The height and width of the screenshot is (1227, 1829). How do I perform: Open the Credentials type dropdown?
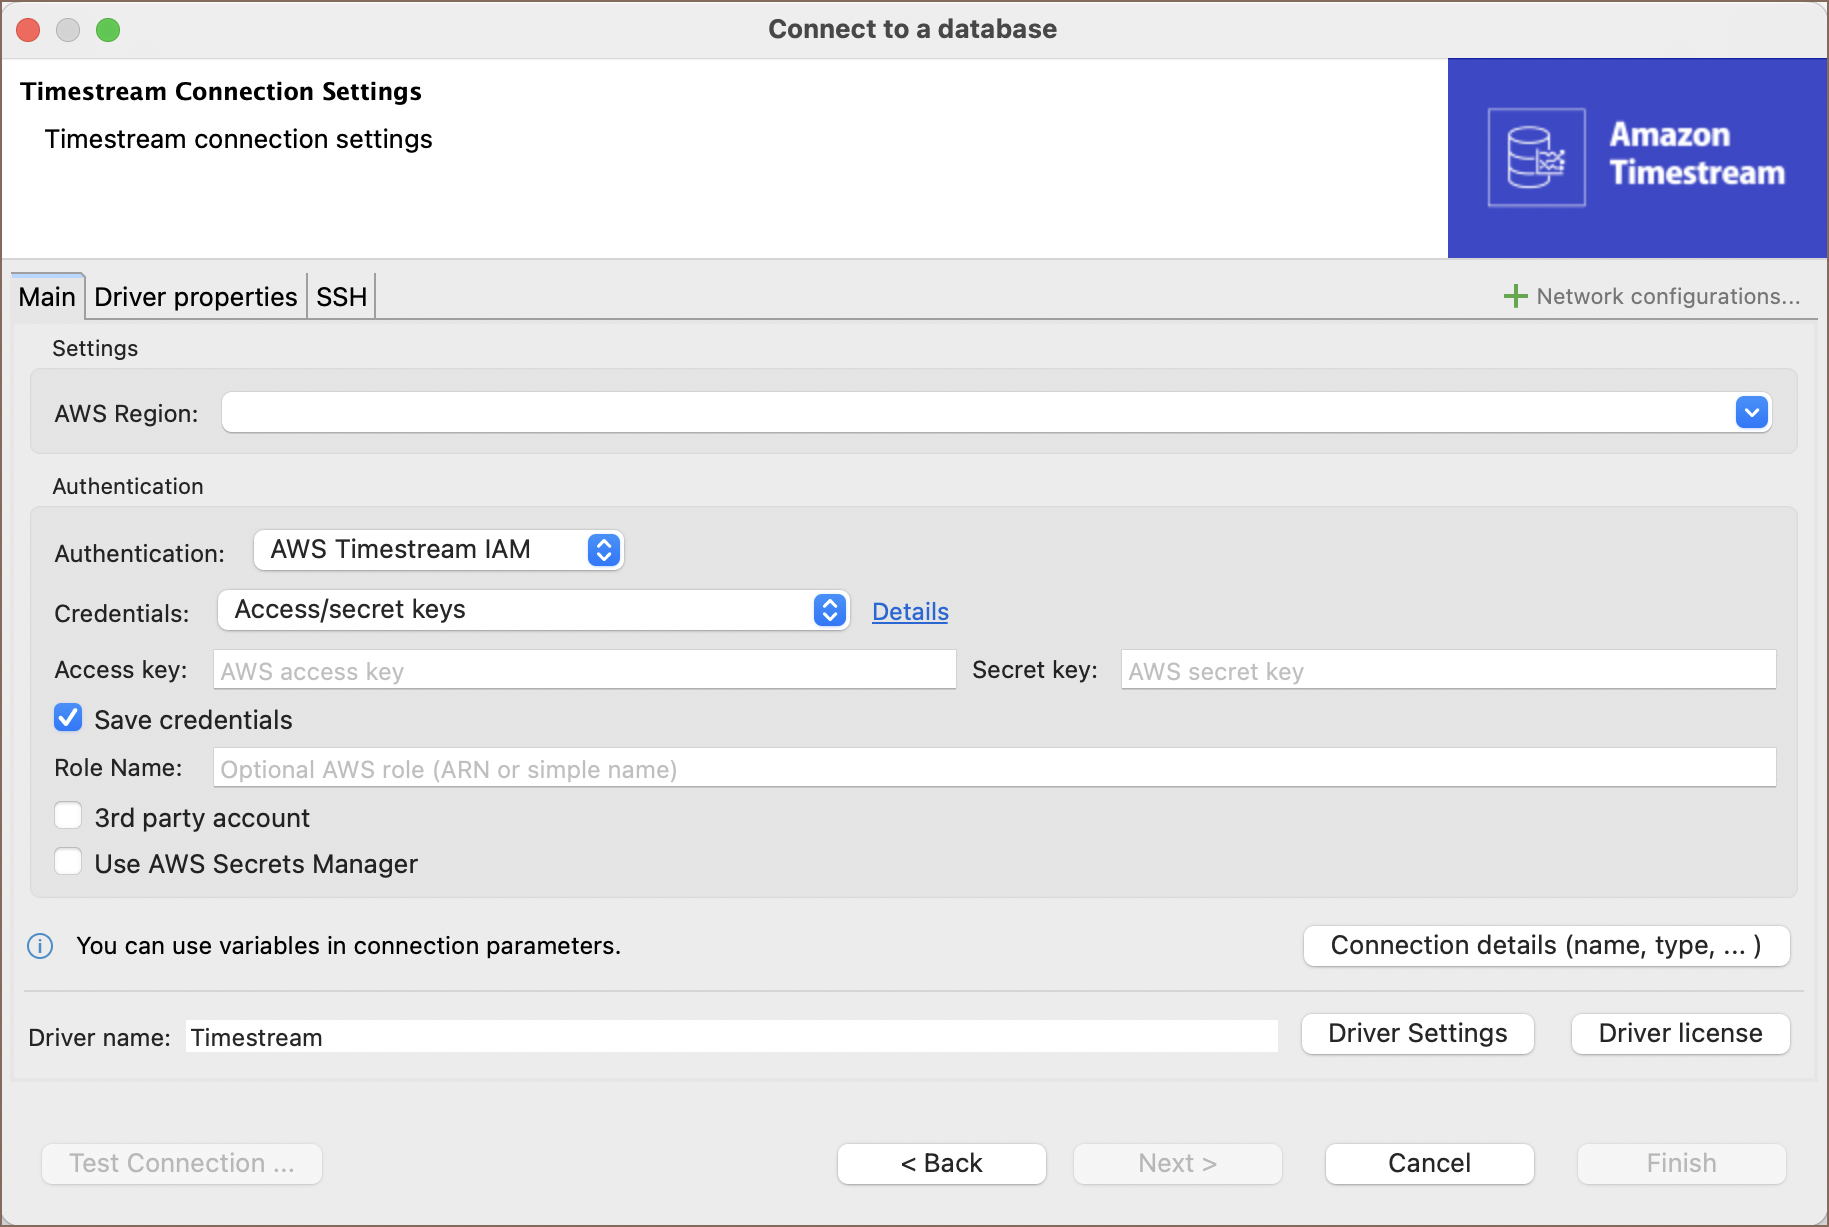click(x=829, y=610)
